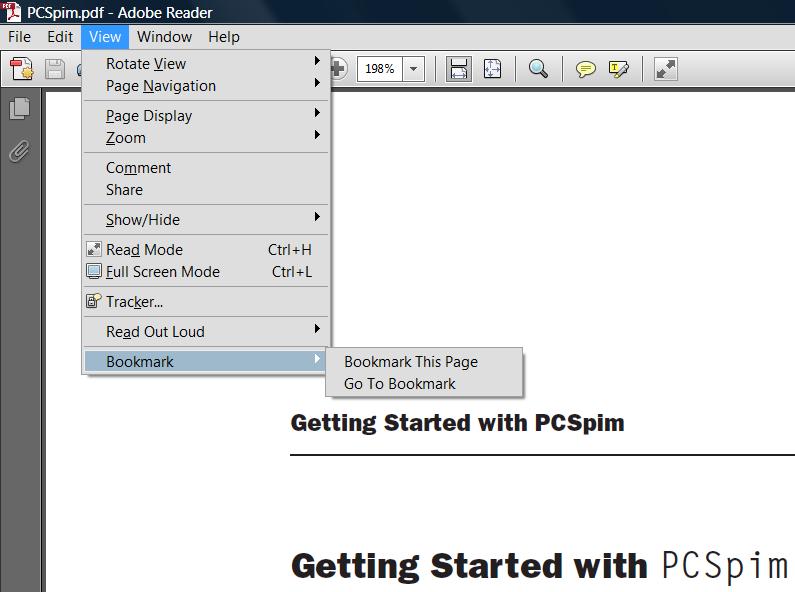
Task: Select the highlight text tool
Action: coord(619,68)
